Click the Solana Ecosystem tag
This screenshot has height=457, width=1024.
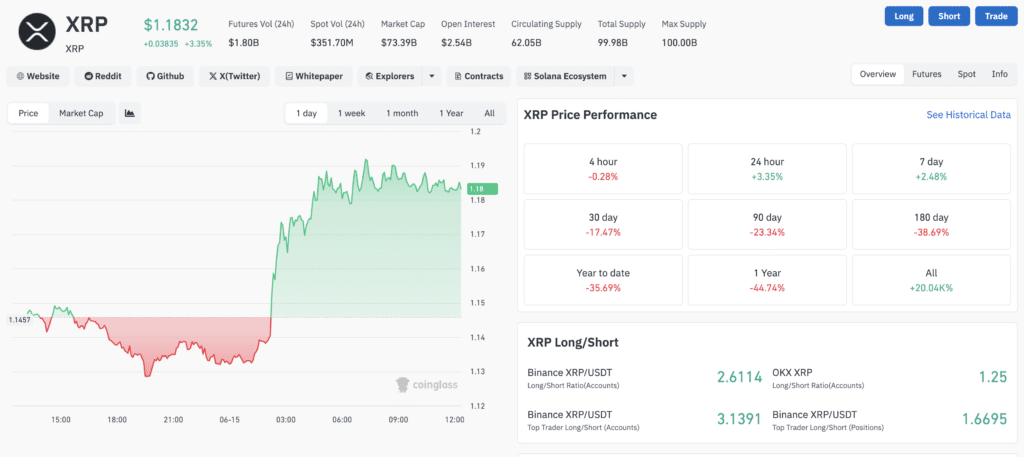tap(565, 76)
